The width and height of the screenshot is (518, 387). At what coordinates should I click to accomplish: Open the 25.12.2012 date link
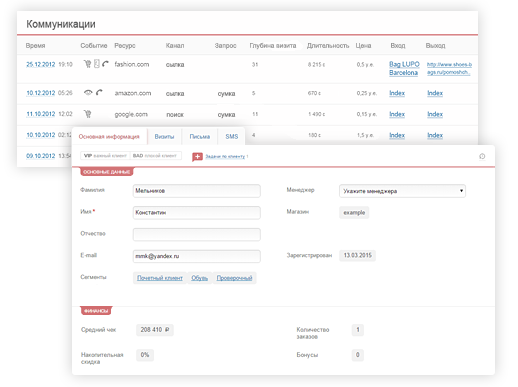pos(41,64)
